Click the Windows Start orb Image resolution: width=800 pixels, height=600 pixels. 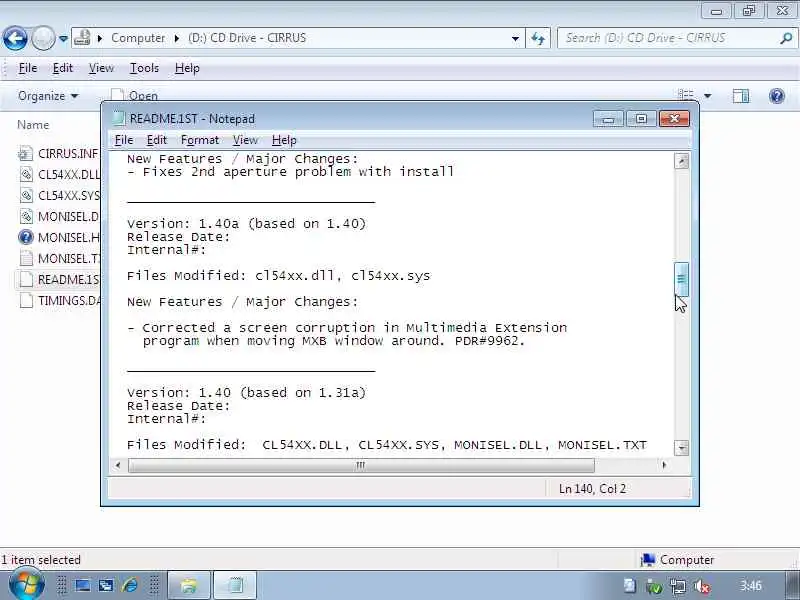click(x=26, y=586)
